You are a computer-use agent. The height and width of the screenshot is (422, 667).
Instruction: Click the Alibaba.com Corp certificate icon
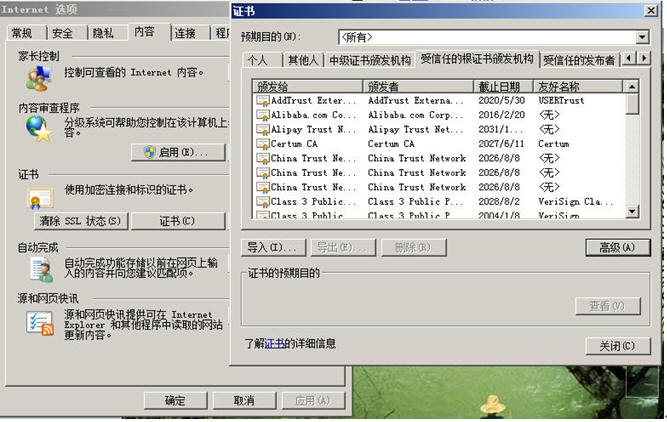262,115
